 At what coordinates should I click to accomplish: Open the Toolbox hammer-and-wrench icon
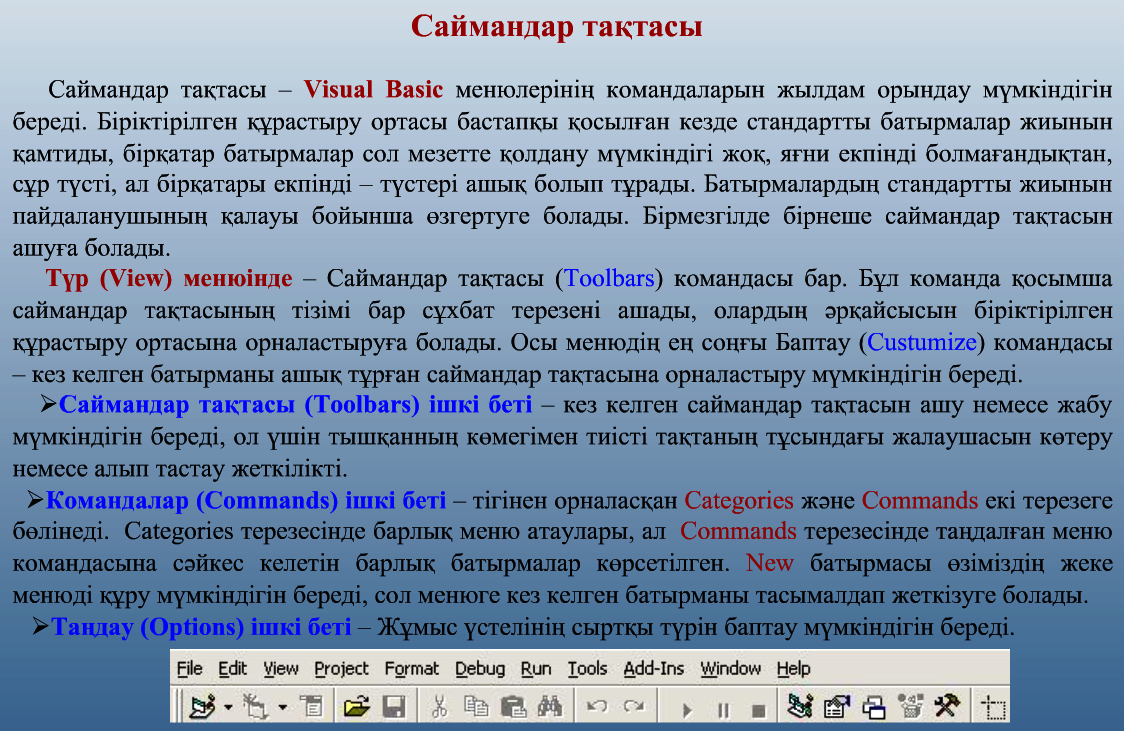[x=947, y=706]
